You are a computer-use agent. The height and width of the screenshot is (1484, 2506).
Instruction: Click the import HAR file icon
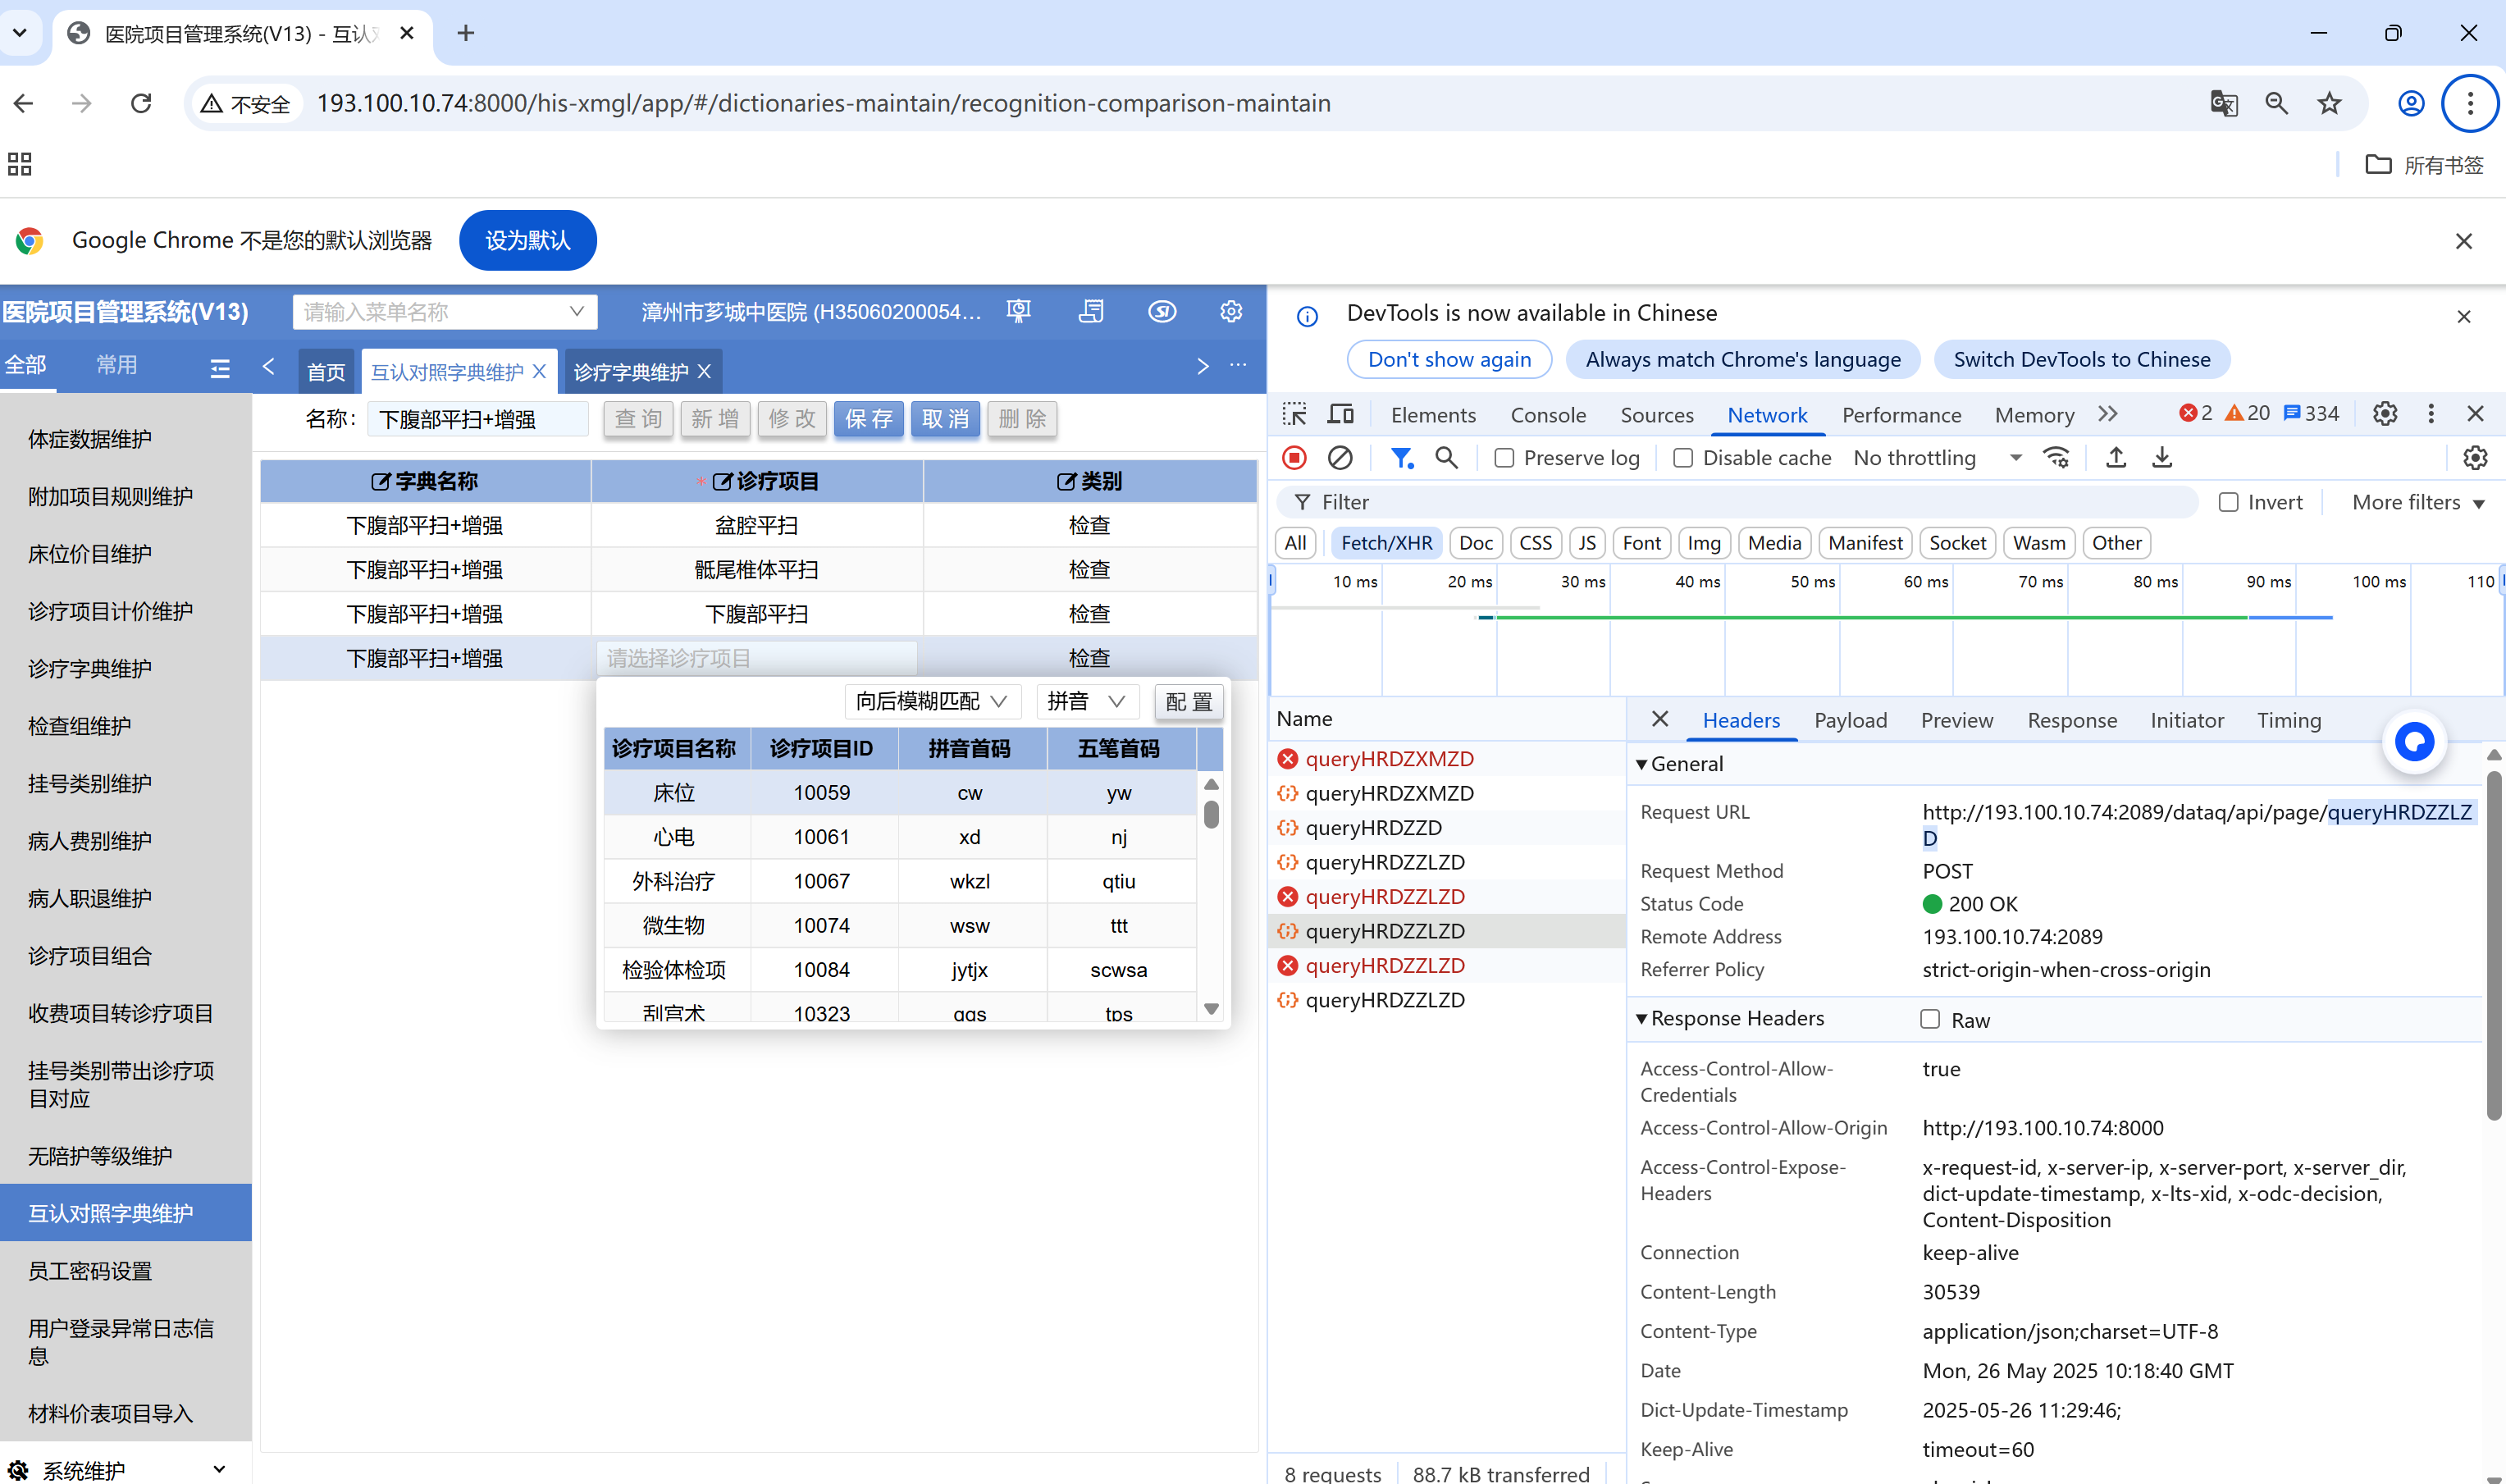2115,458
